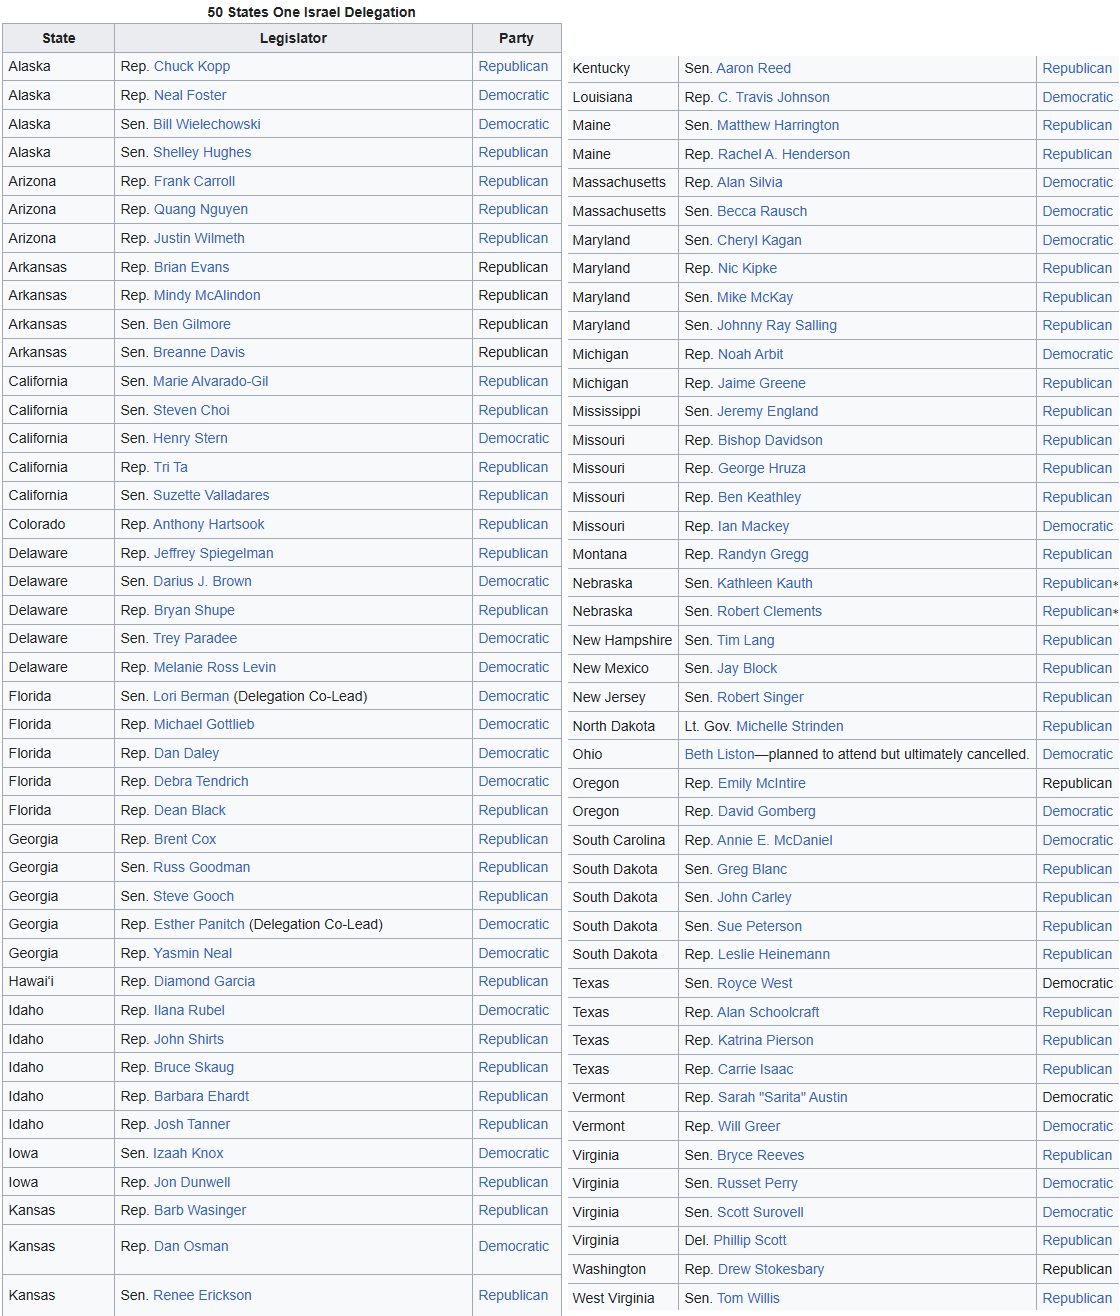Click the Lori Berman link
This screenshot has height=1316, width=1120.
point(191,696)
